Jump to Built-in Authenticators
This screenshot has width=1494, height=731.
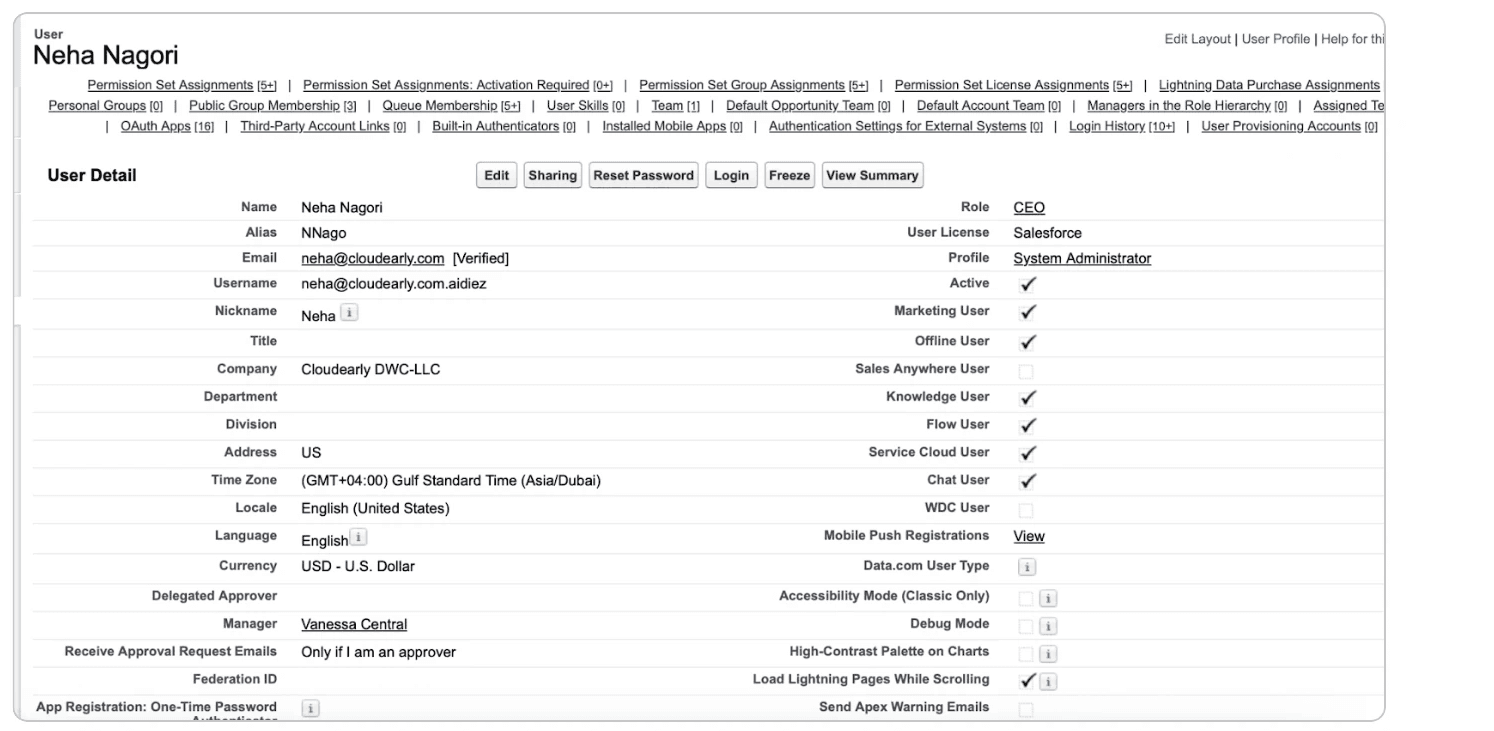click(504, 126)
